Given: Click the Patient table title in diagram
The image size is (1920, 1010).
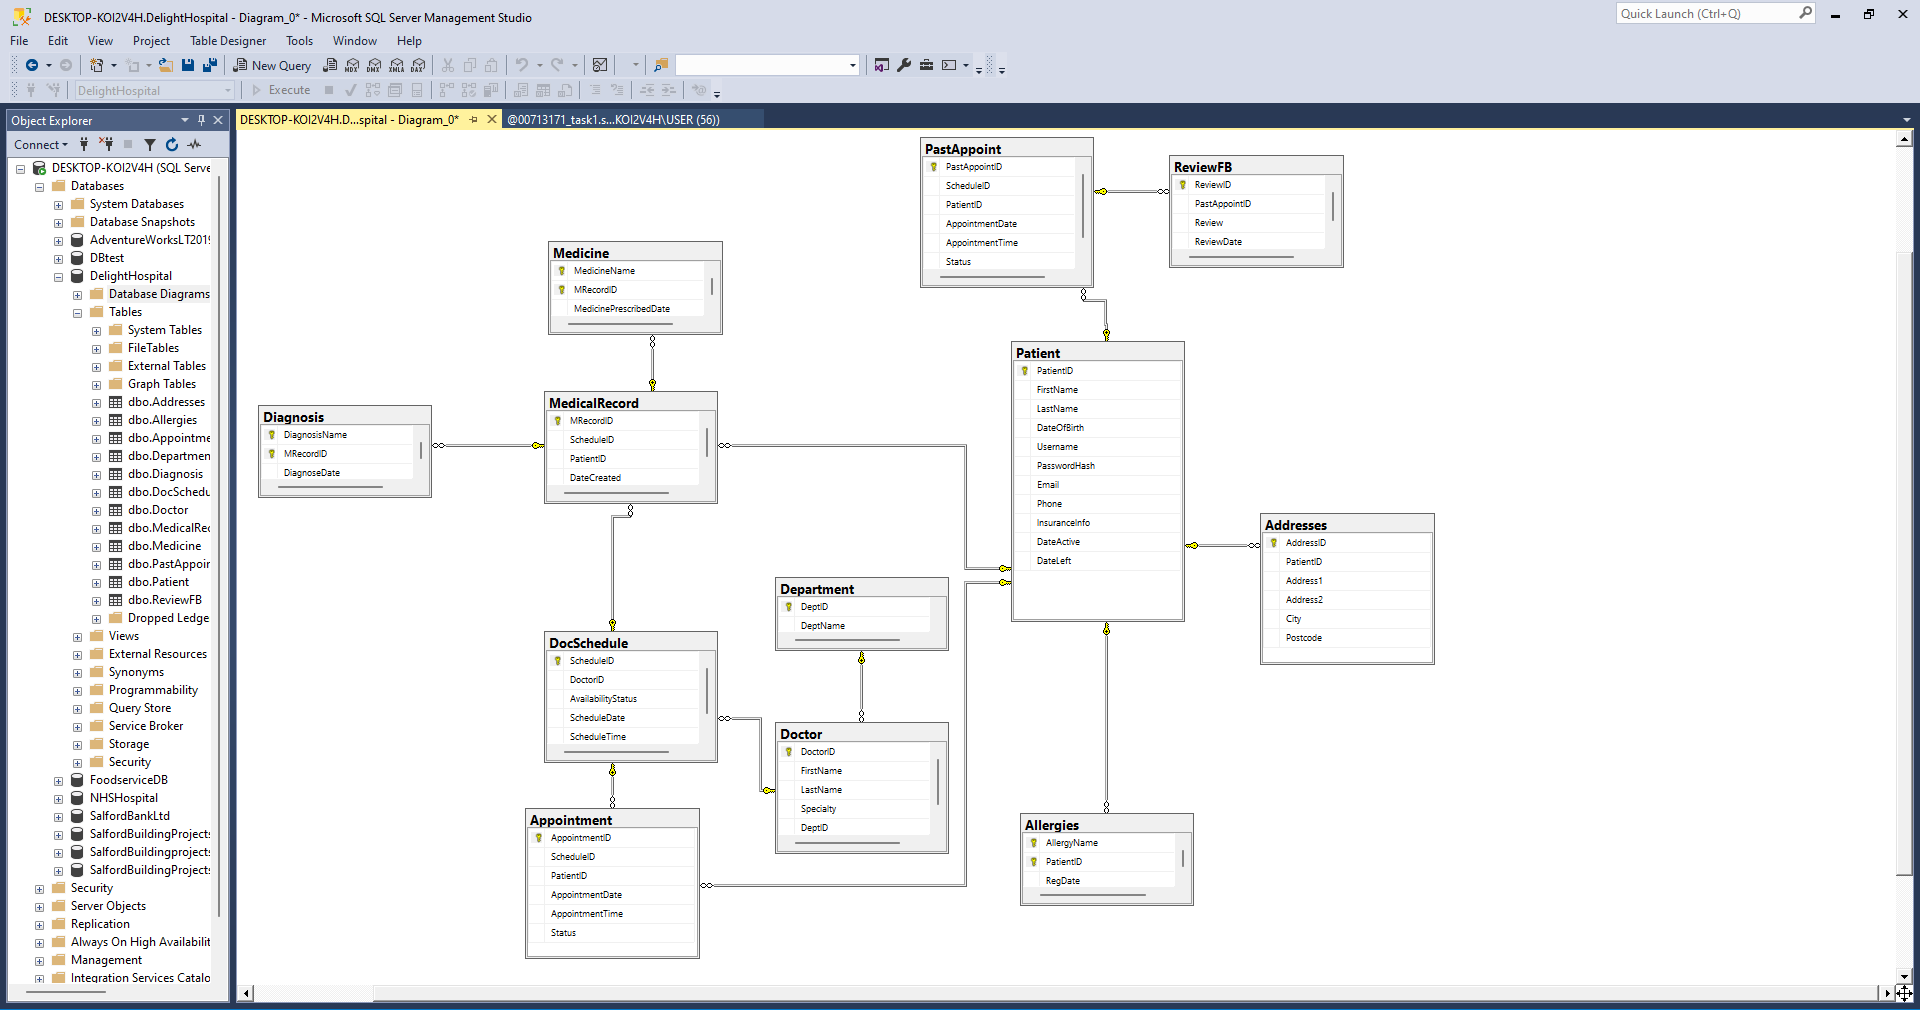Looking at the screenshot, I should (x=1038, y=353).
